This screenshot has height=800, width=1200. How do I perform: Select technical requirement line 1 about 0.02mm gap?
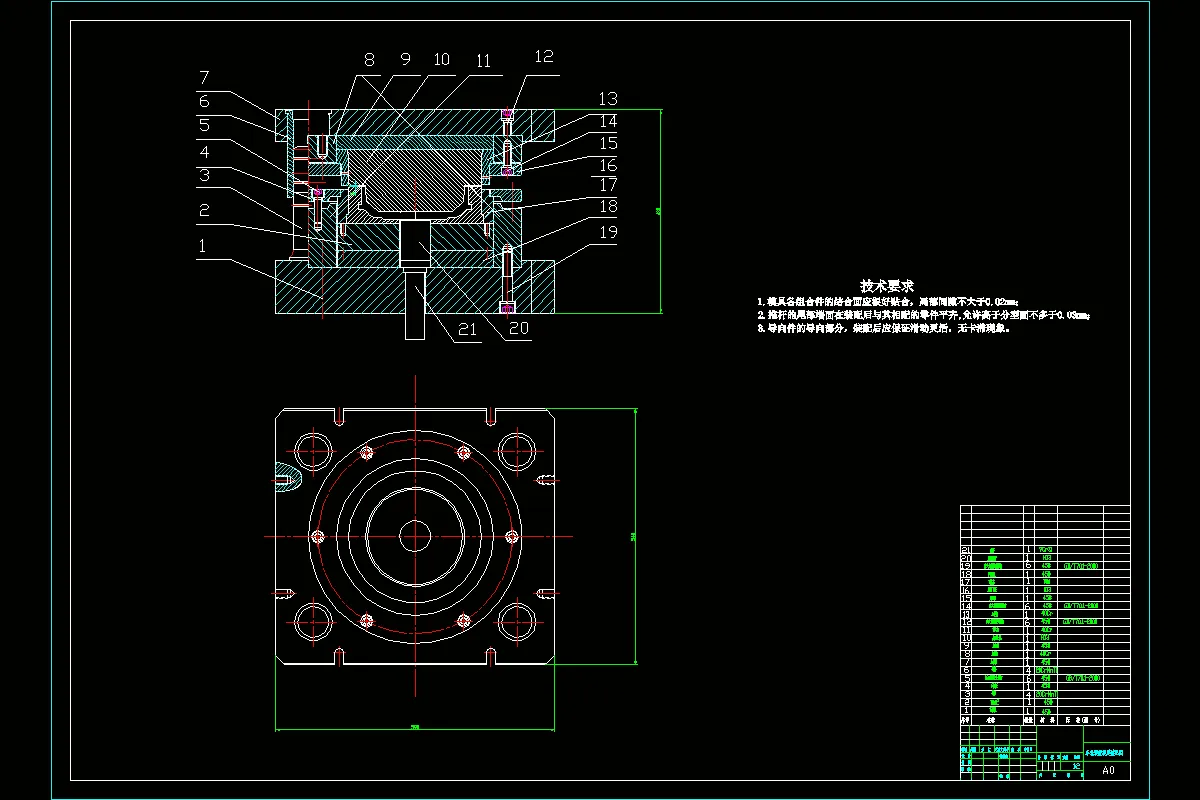coord(888,301)
